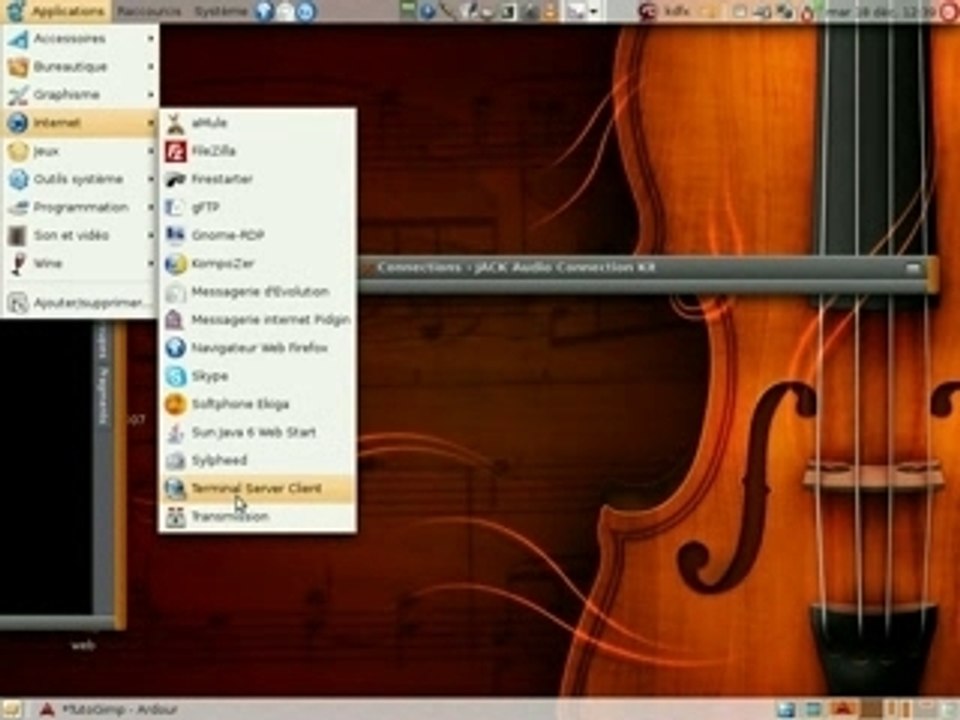
Task: Expand the Outils système submenu
Action: (80, 179)
